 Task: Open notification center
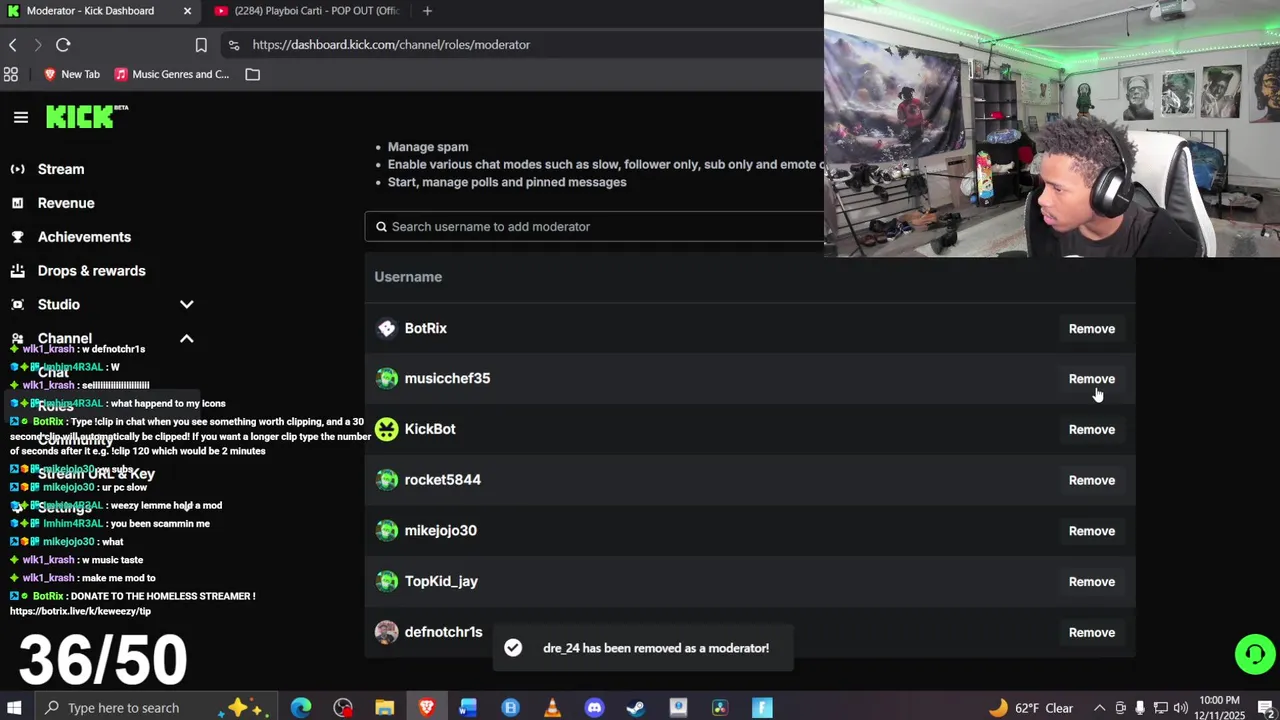tap(1265, 708)
